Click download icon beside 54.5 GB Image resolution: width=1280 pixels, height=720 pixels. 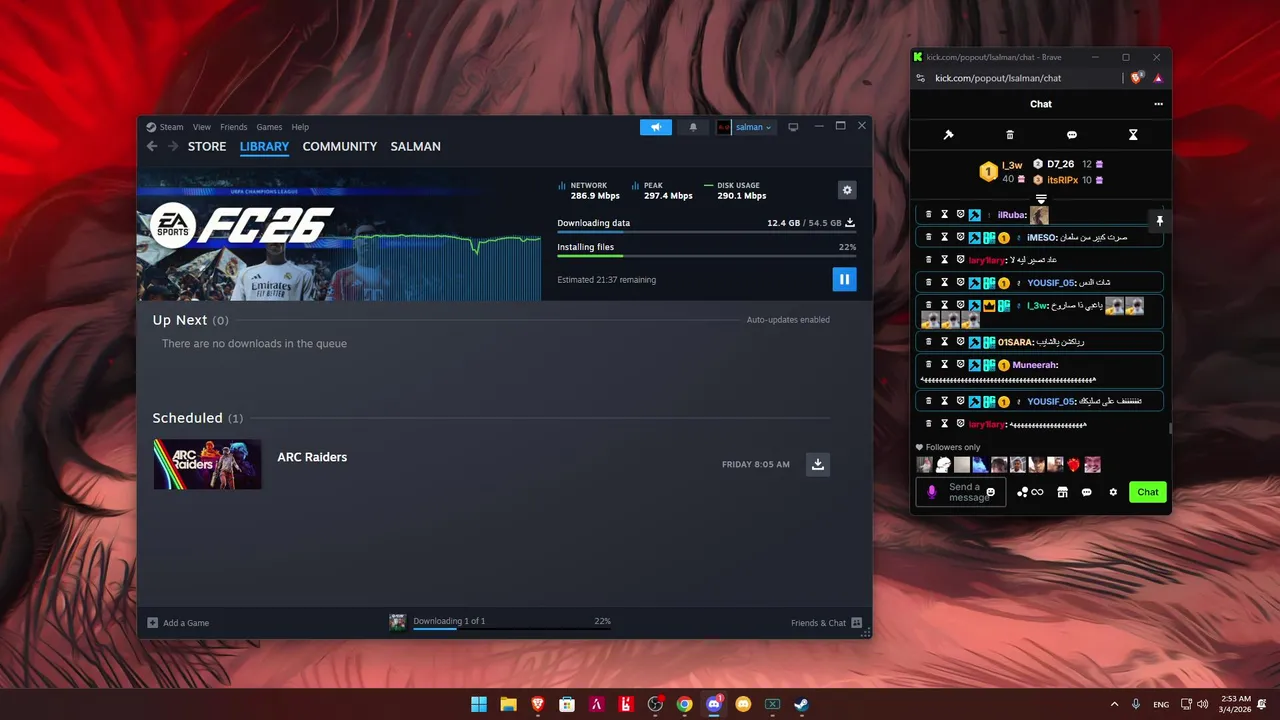point(850,223)
